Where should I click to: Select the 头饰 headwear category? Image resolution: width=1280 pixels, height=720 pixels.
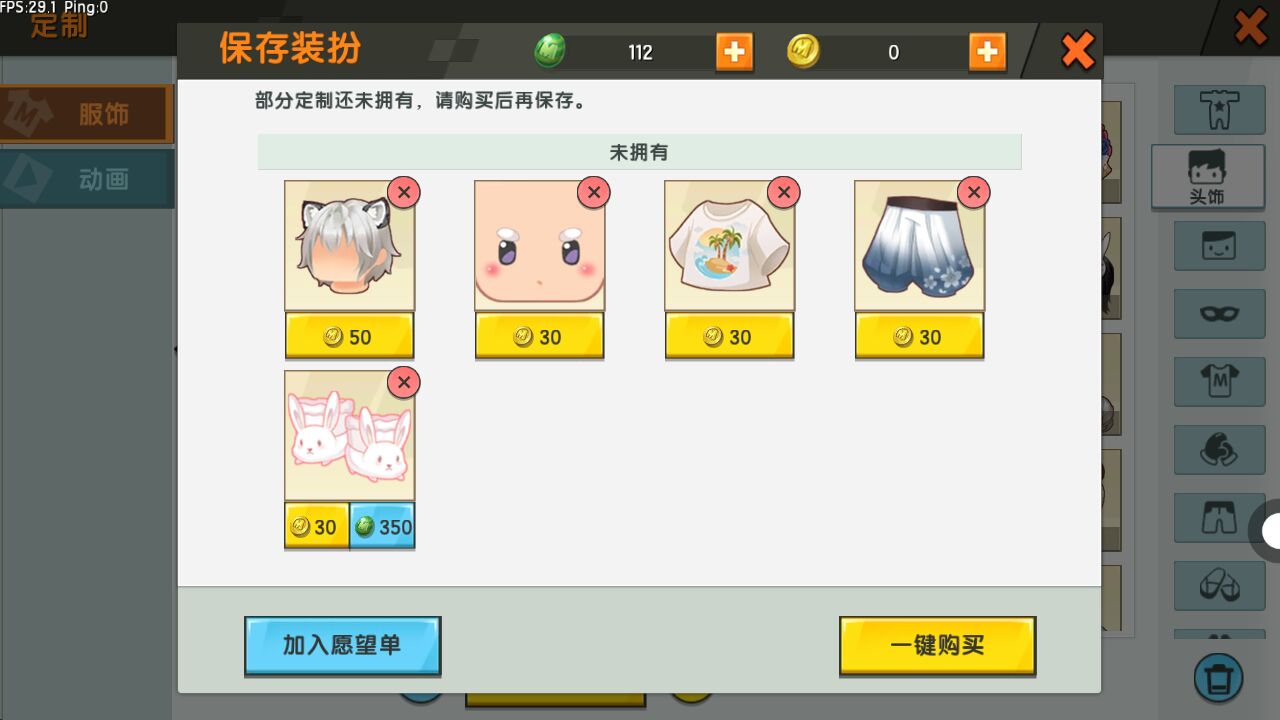[x=1206, y=177]
